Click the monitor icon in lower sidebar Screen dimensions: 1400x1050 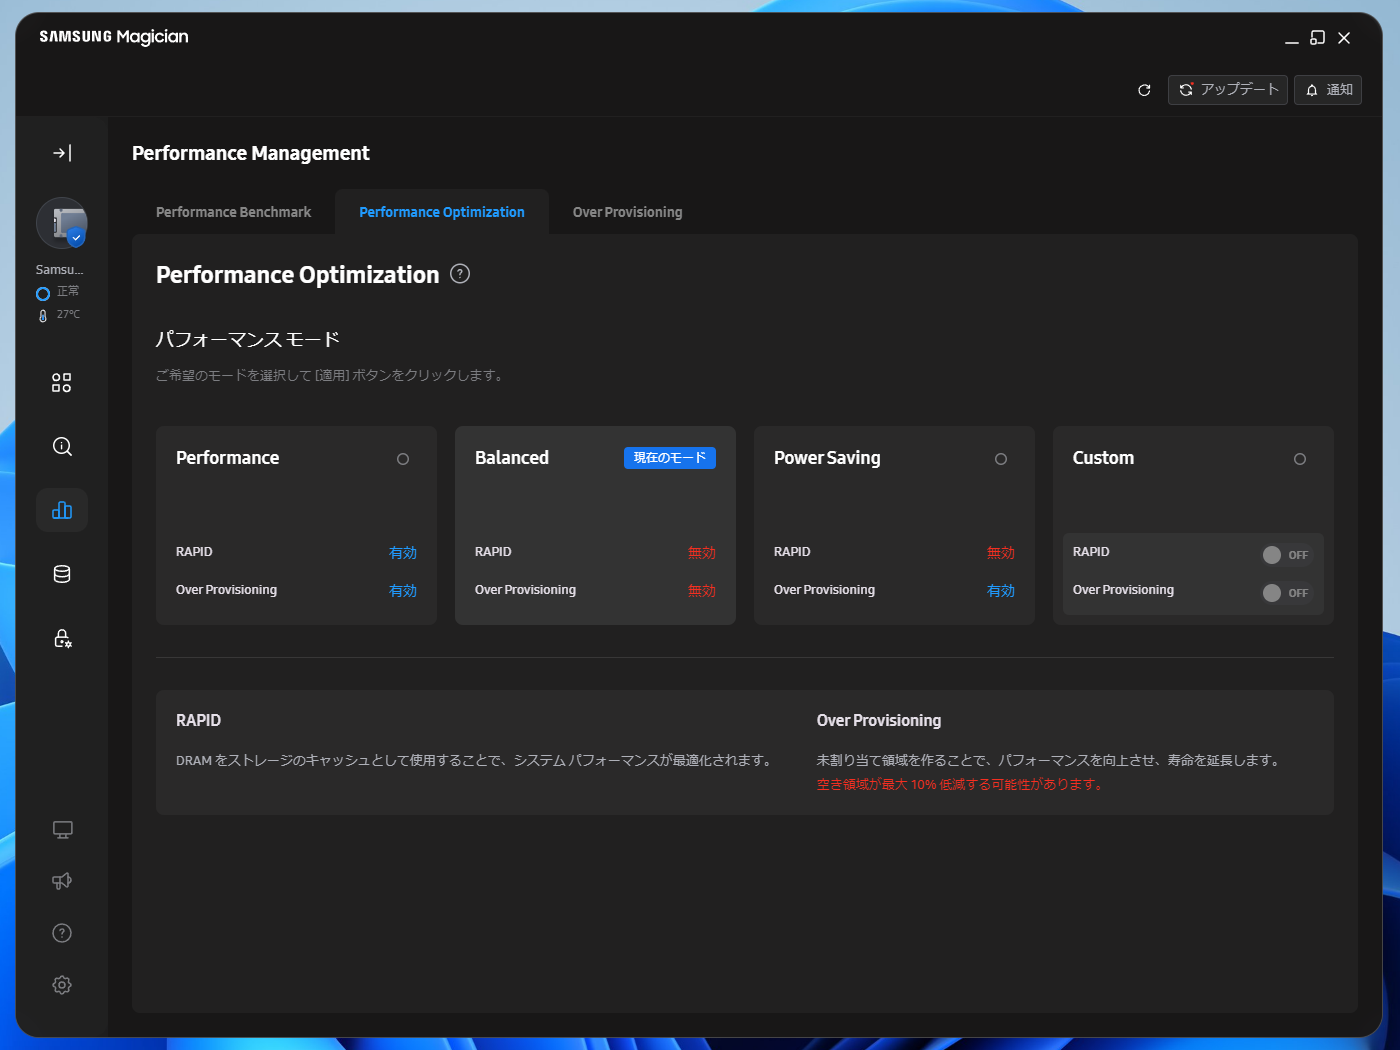[x=62, y=830]
